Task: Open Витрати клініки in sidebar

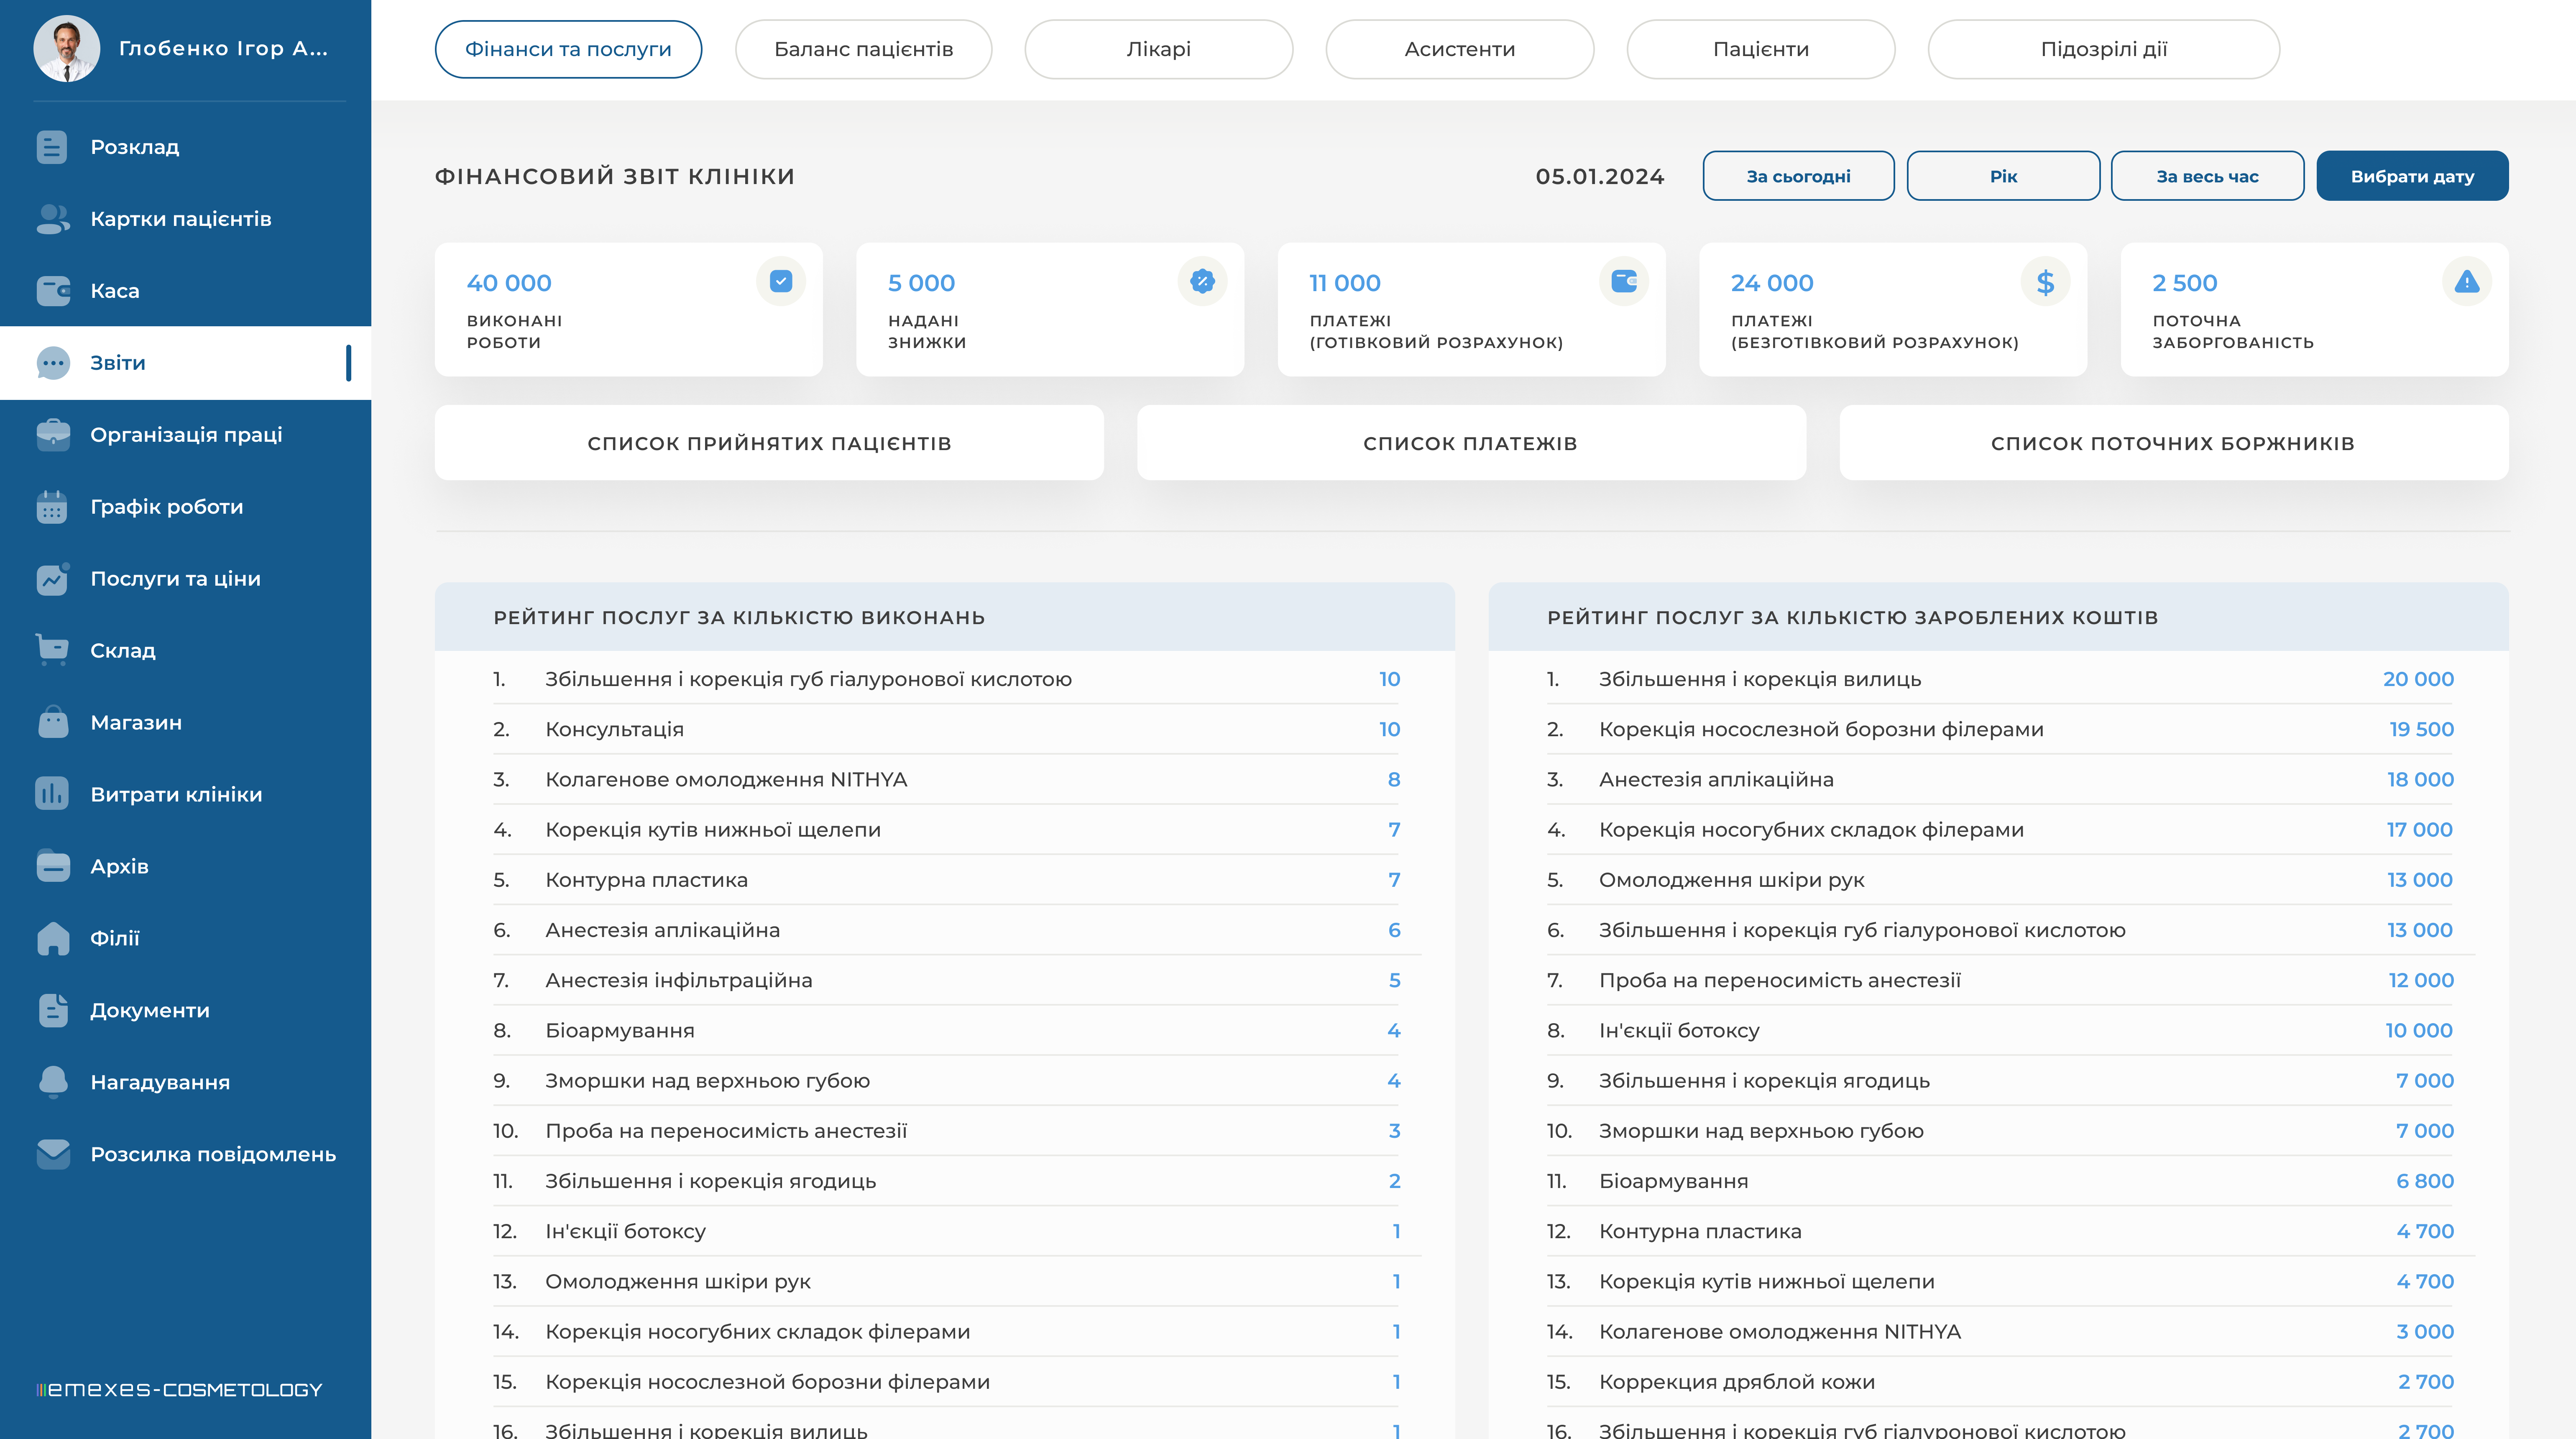Action: tap(176, 794)
